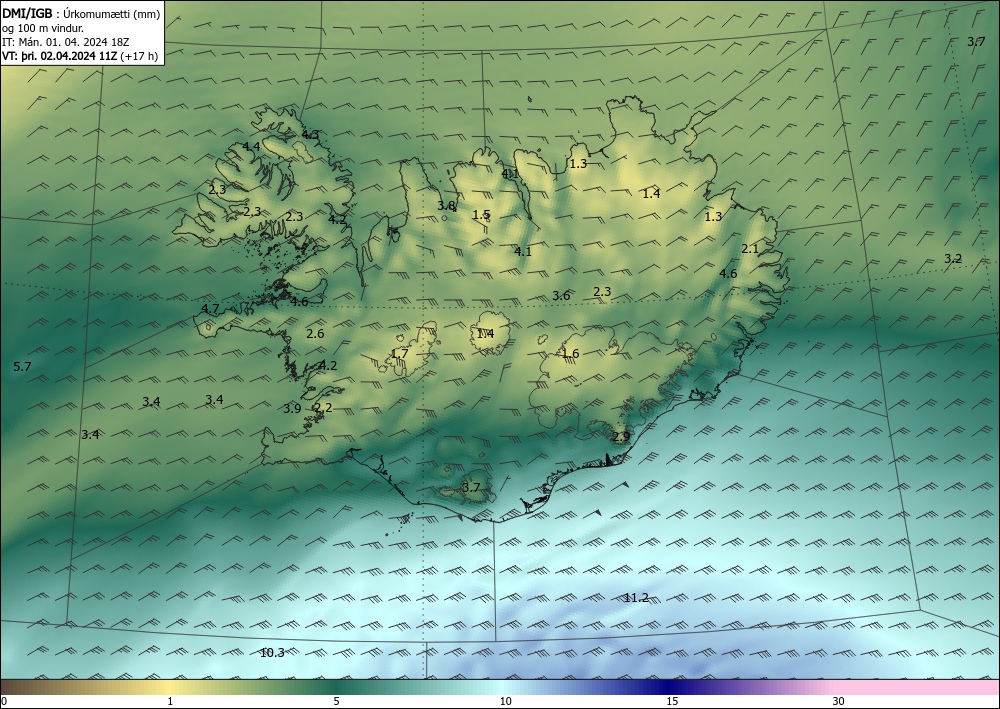Image resolution: width=1000 pixels, height=709 pixels.
Task: Click the 10.3 precipitation value
Action: click(272, 653)
